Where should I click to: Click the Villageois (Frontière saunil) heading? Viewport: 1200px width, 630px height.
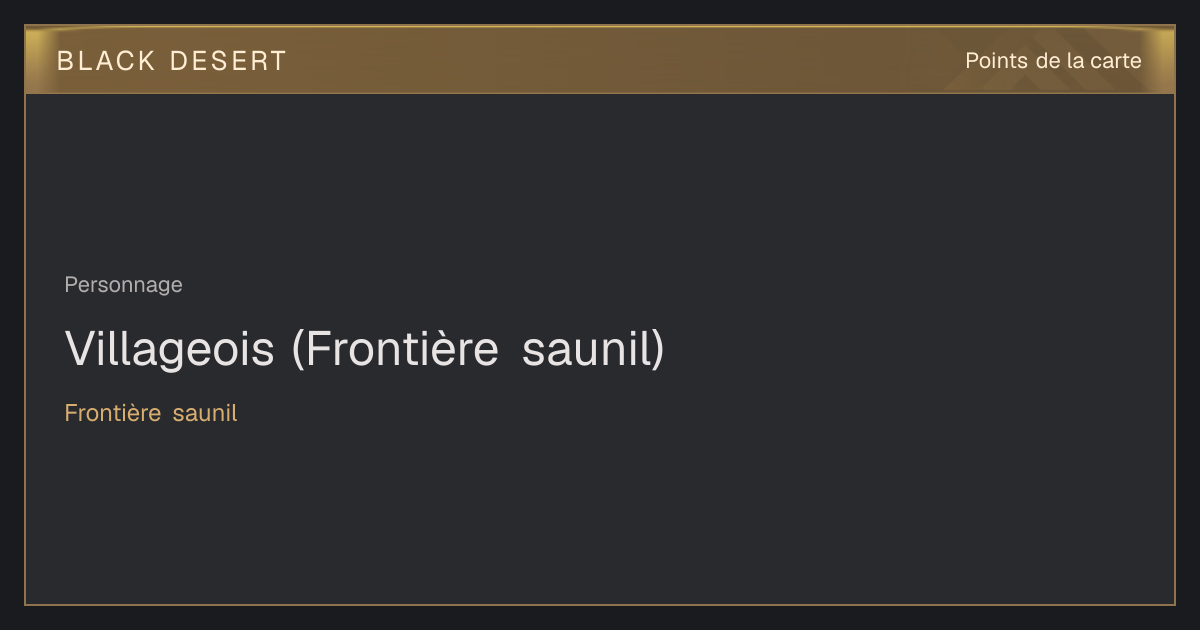(364, 349)
